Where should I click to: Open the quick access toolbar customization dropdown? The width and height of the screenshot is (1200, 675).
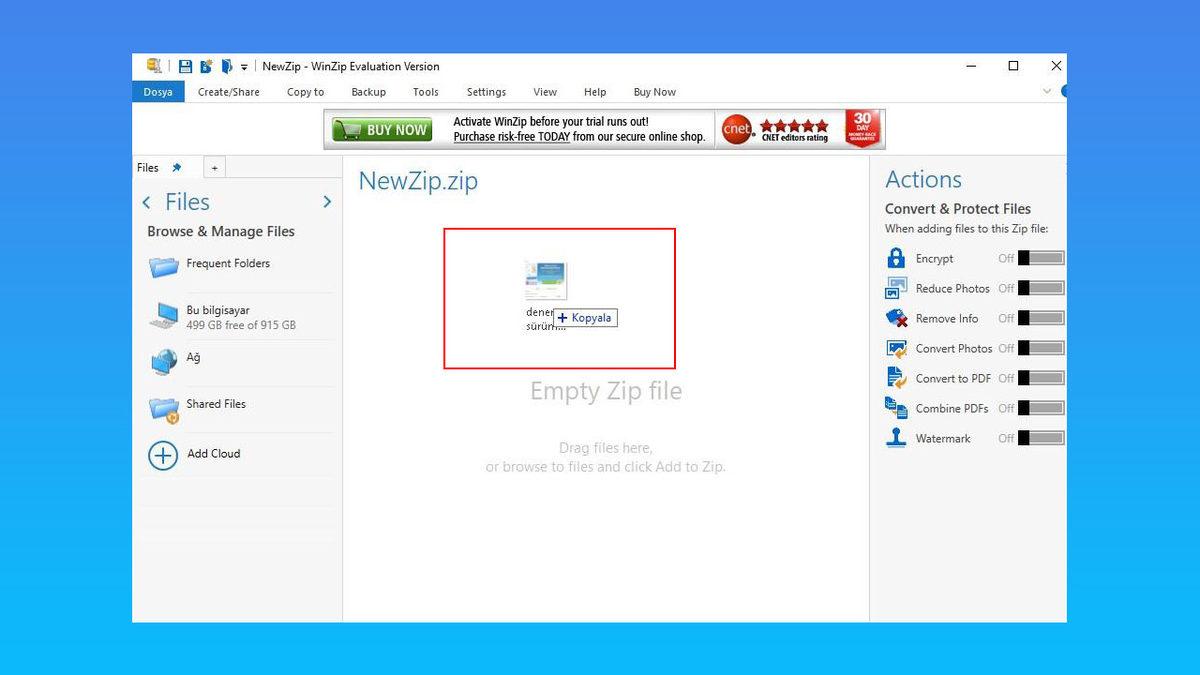[x=244, y=66]
